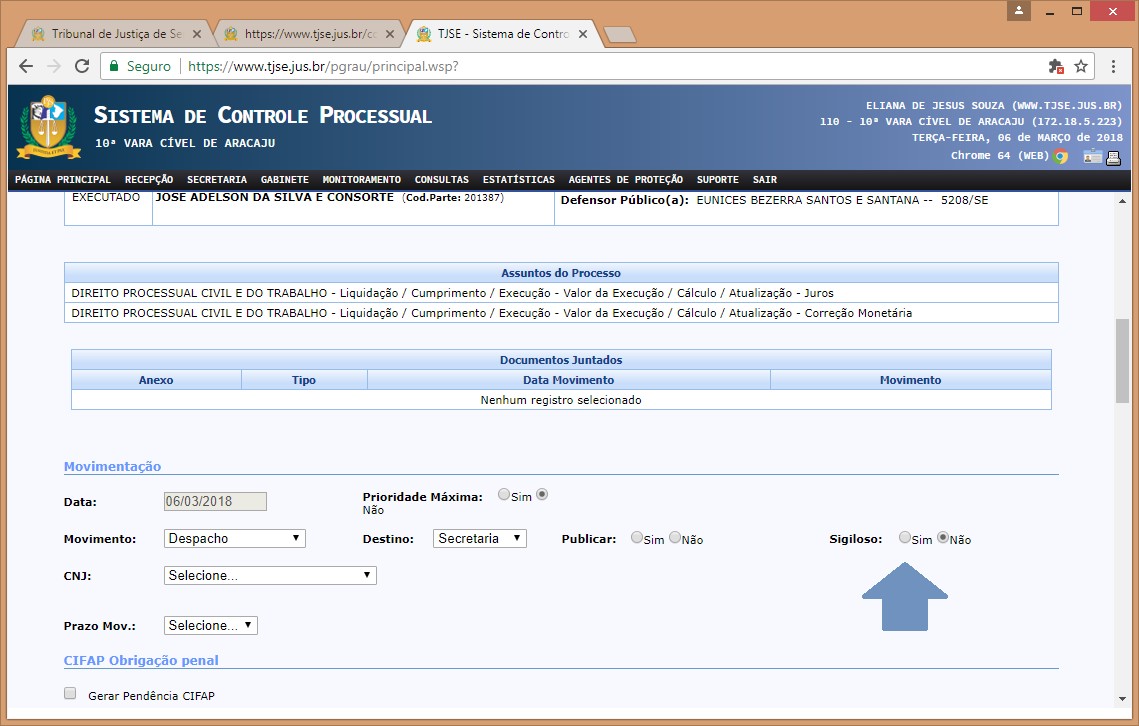Set Sigiloso to Sim
1139x726 pixels.
pyautogui.click(x=905, y=538)
